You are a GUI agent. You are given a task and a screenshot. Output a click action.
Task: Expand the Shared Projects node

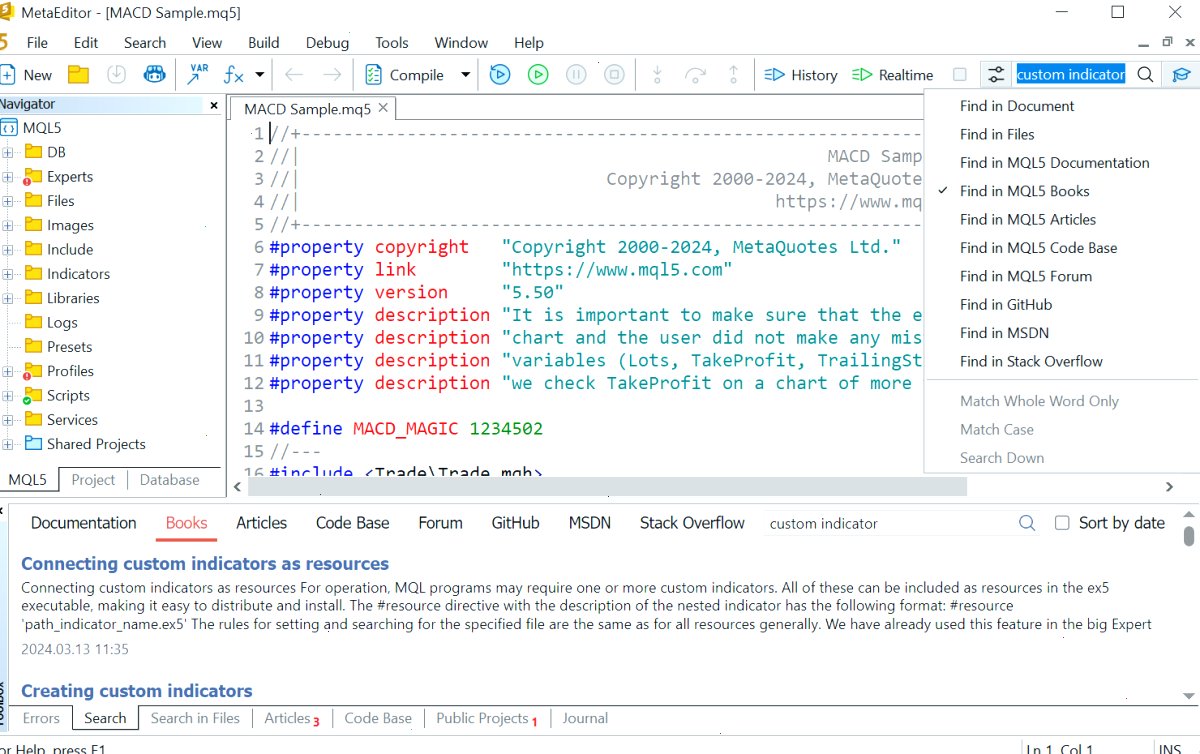coord(8,444)
